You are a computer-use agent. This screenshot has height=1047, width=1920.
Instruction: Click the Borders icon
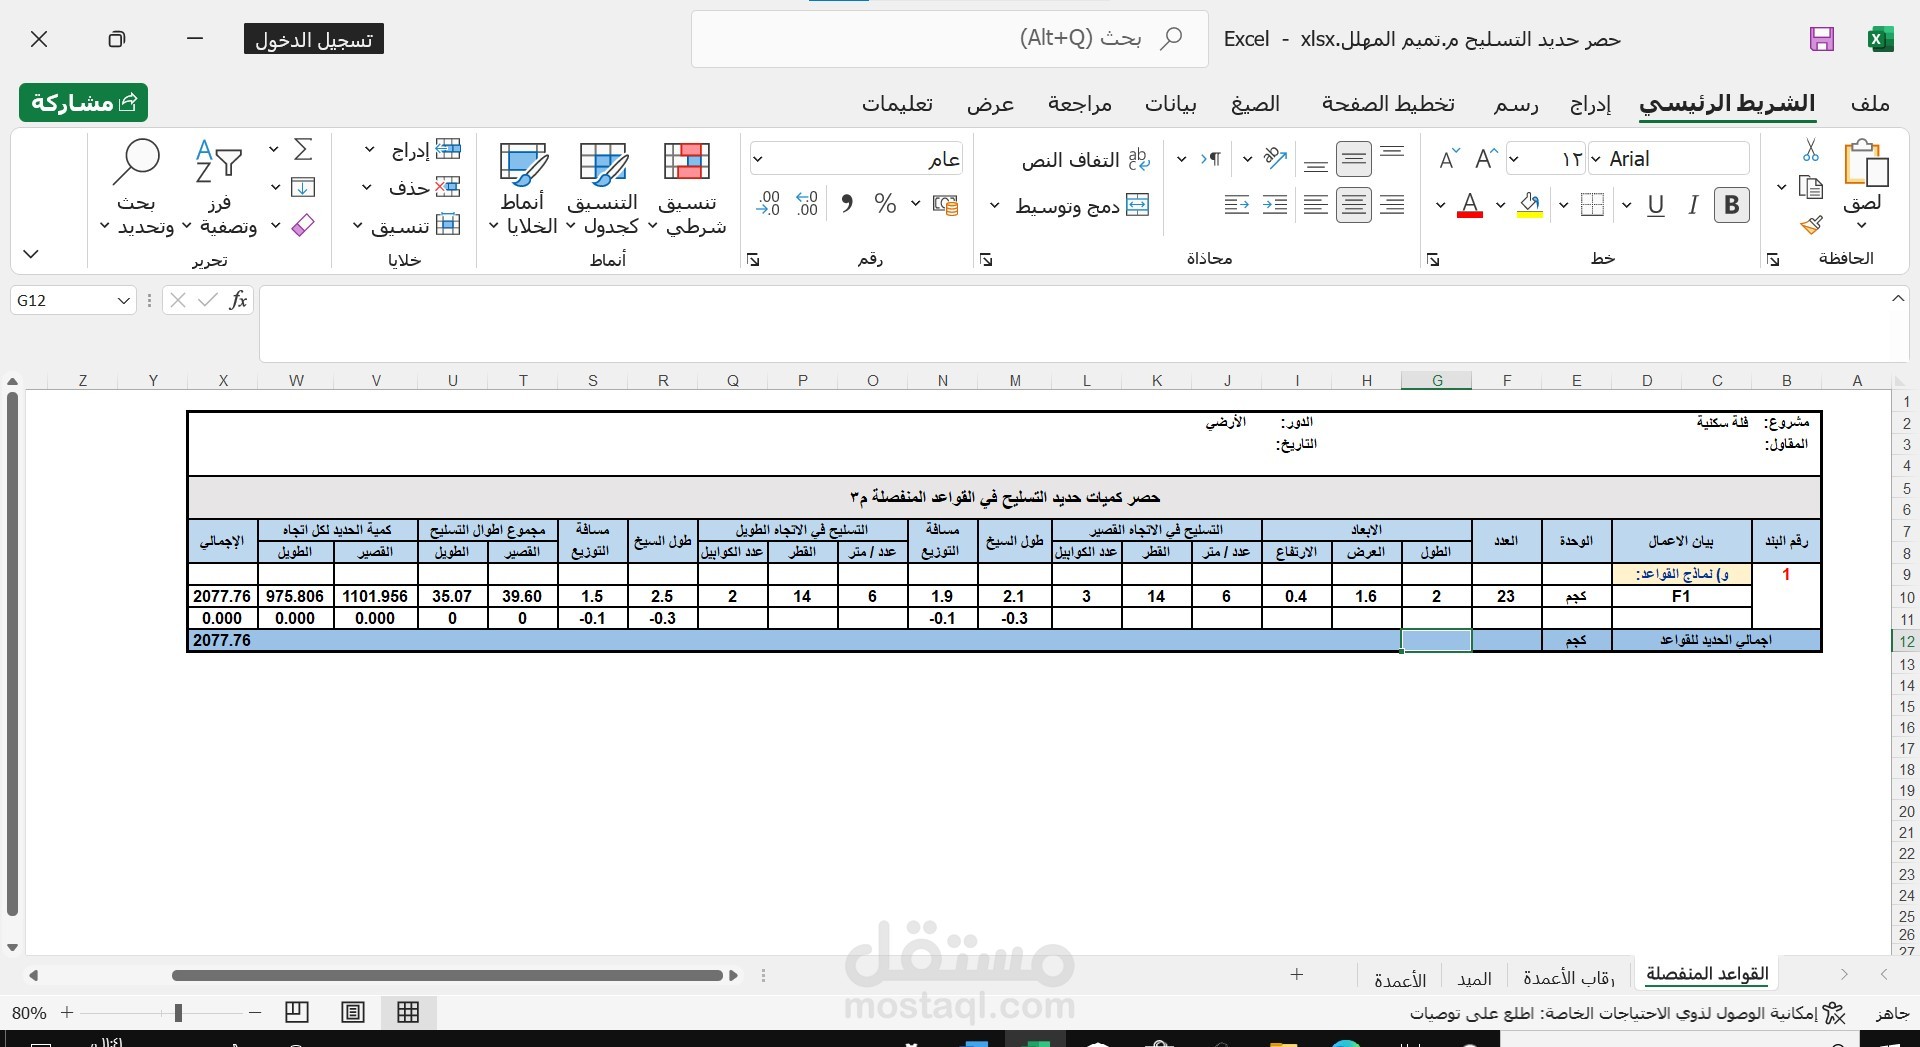pos(1592,205)
